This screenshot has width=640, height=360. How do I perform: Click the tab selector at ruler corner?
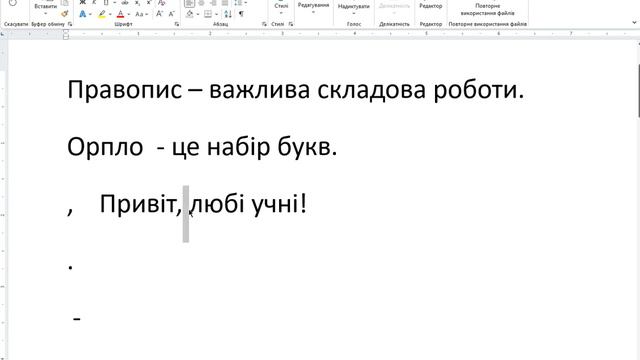coord(3,34)
